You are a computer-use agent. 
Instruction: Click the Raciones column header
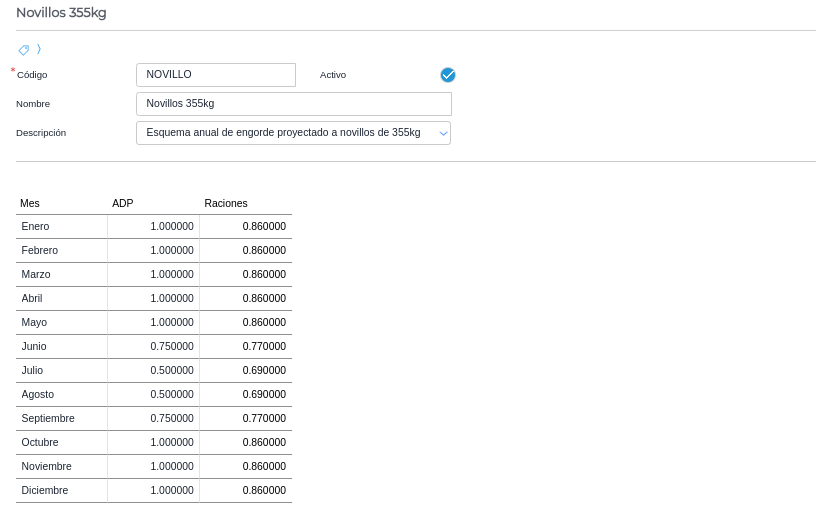tap(226, 203)
